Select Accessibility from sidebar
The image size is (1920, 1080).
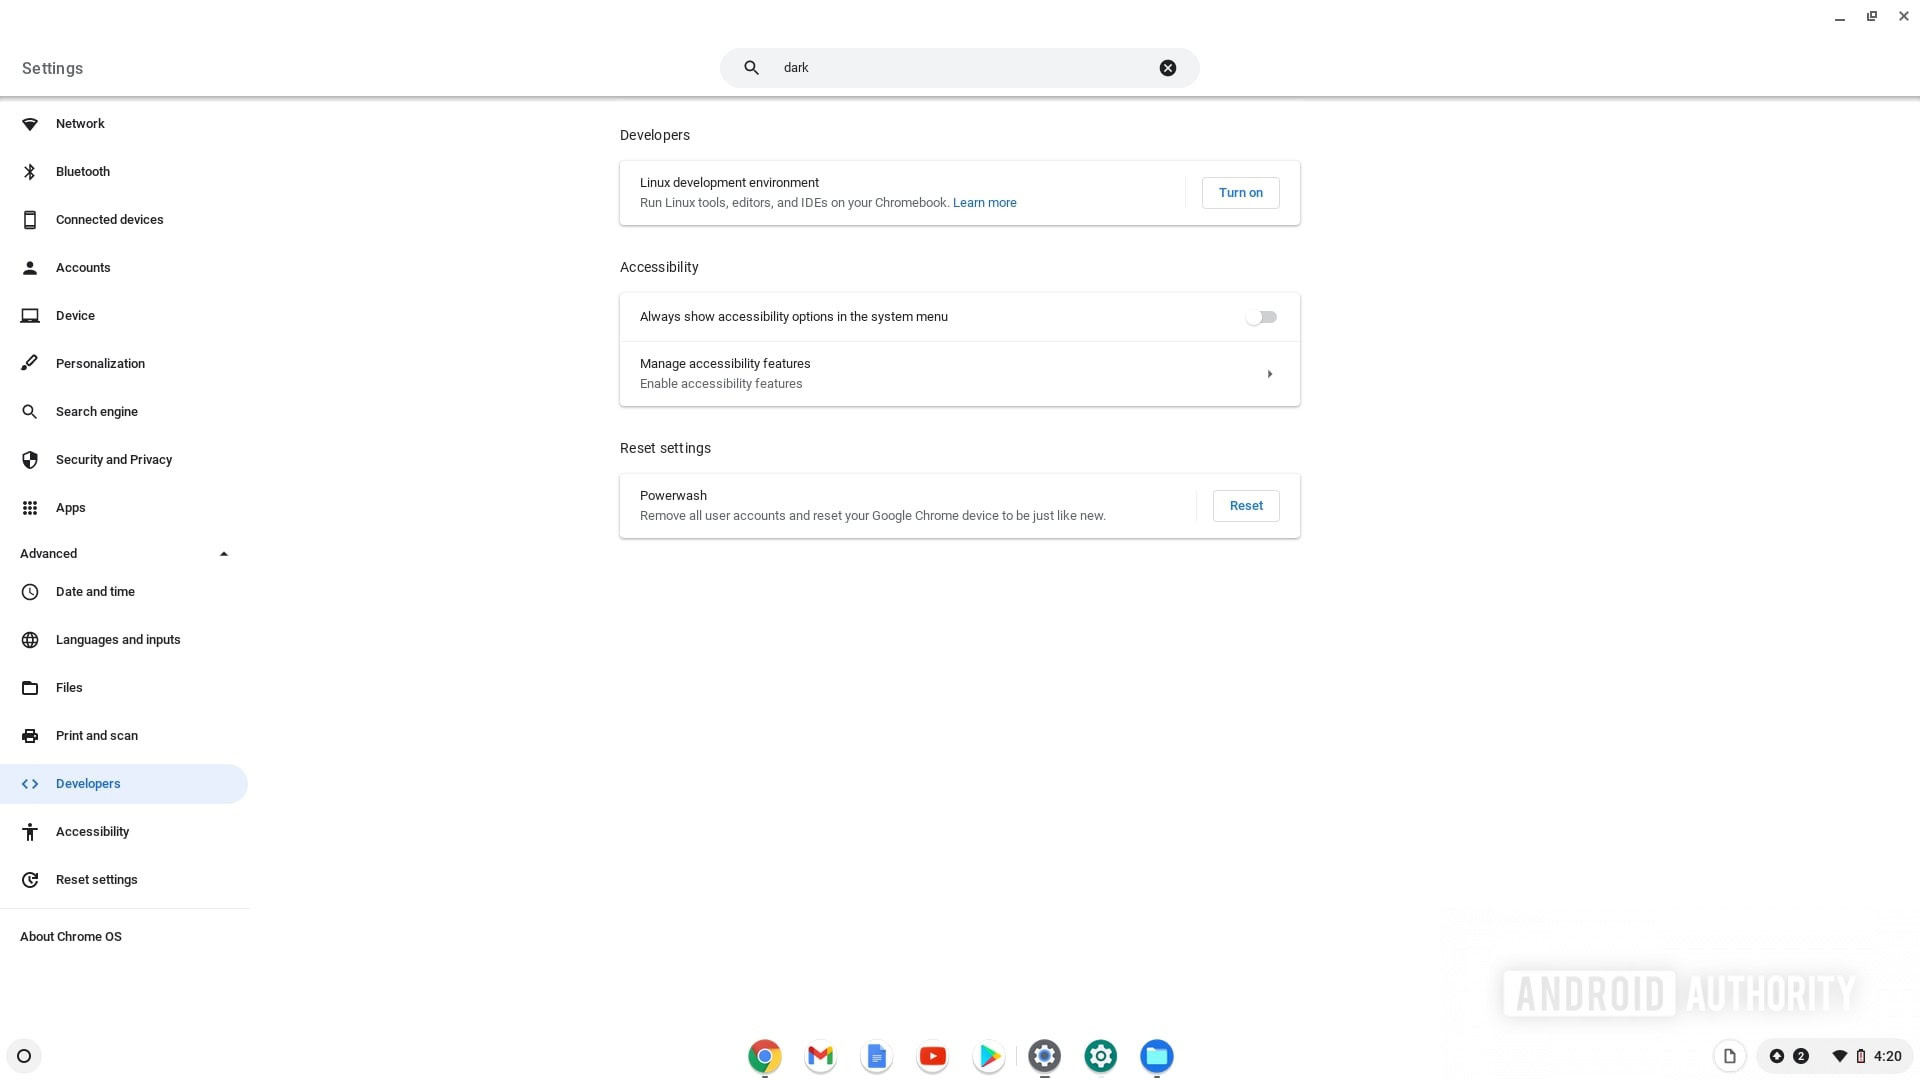point(92,831)
